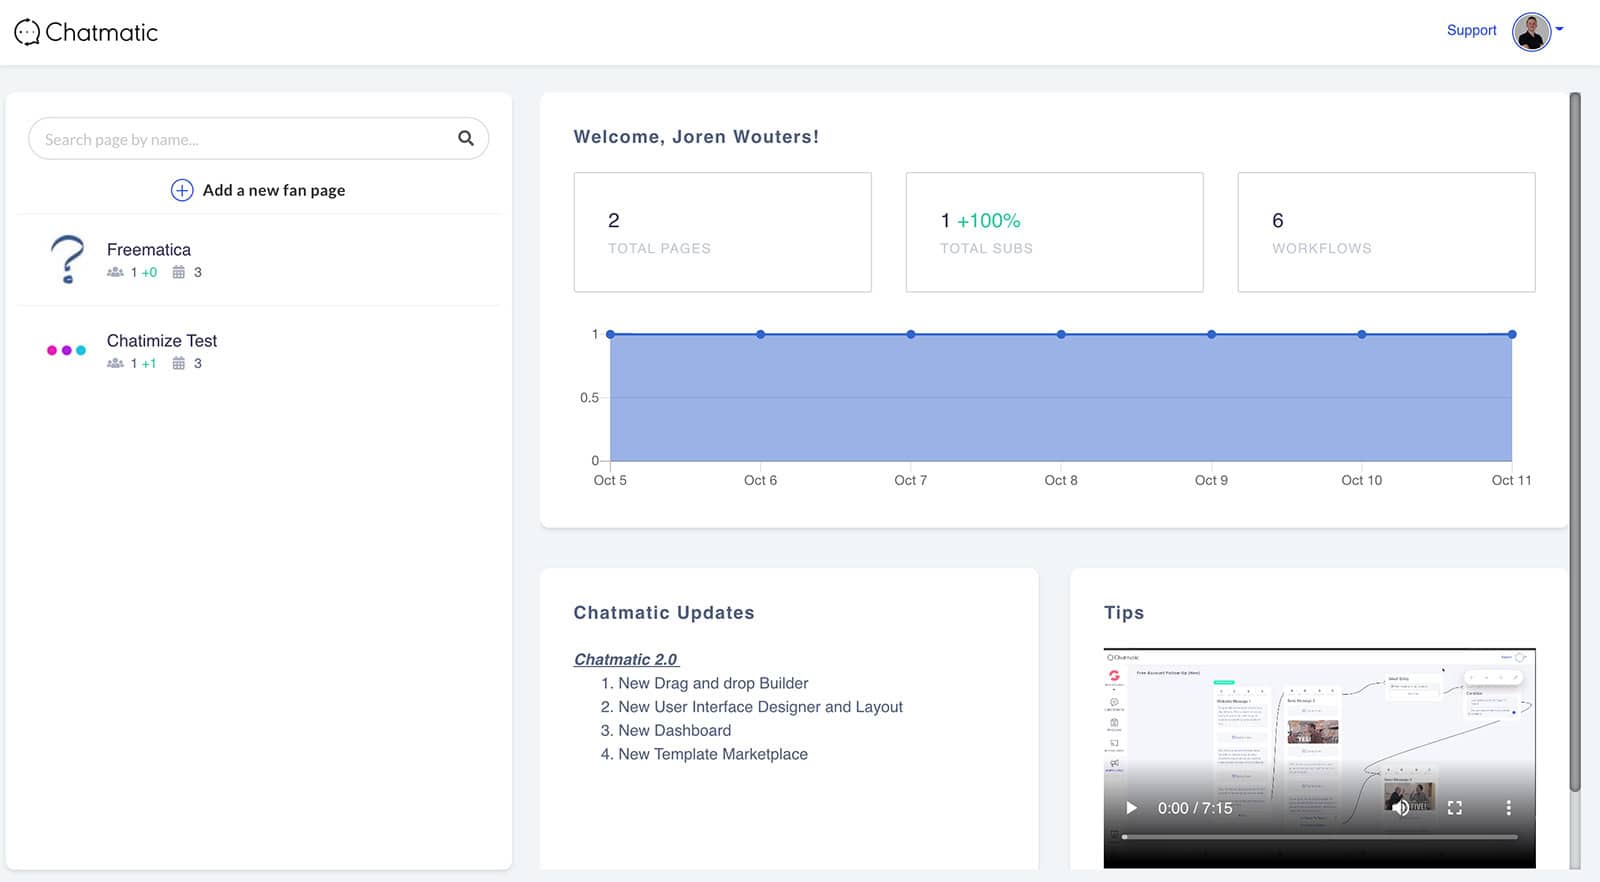The height and width of the screenshot is (882, 1600).
Task: Click the Oct 9 axis label
Action: click(x=1211, y=480)
